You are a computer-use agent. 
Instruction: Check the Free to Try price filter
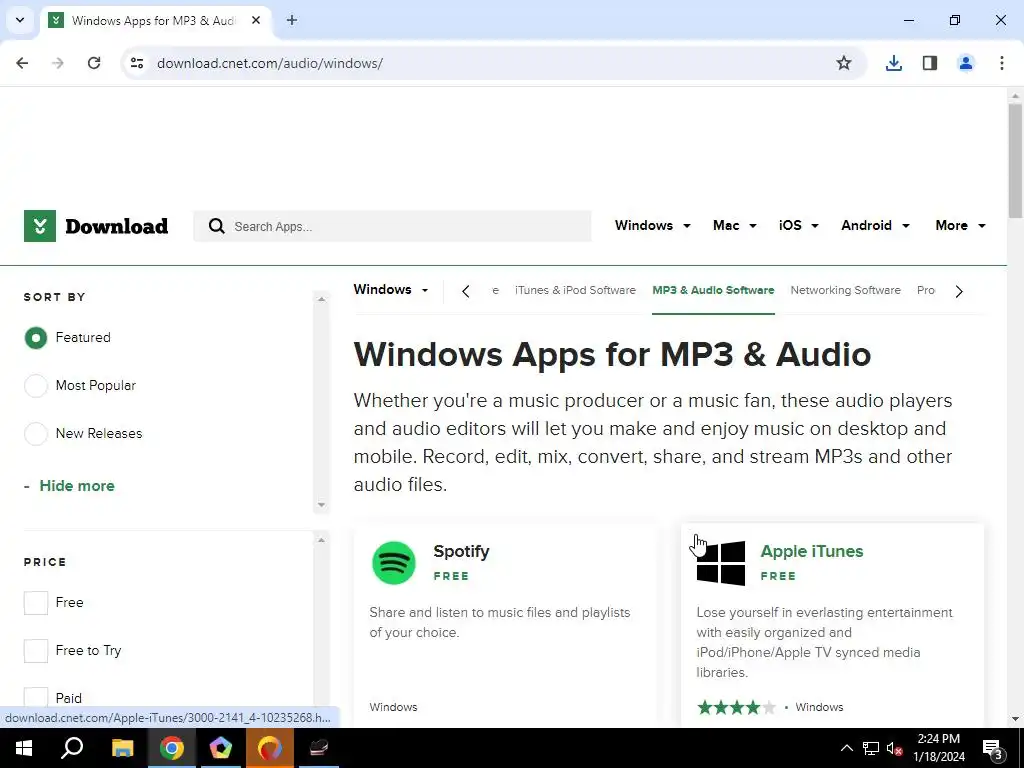click(36, 650)
